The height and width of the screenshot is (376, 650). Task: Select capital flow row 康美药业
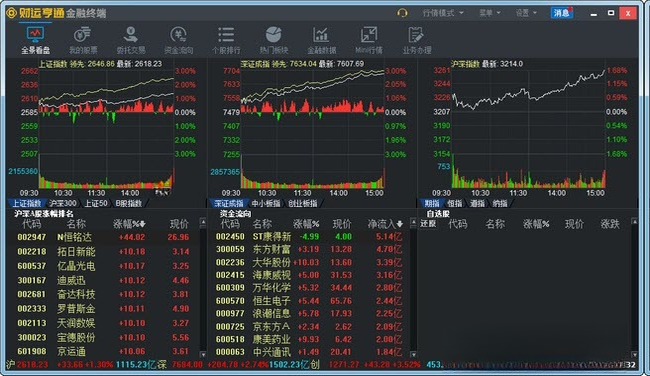[x=310, y=340]
